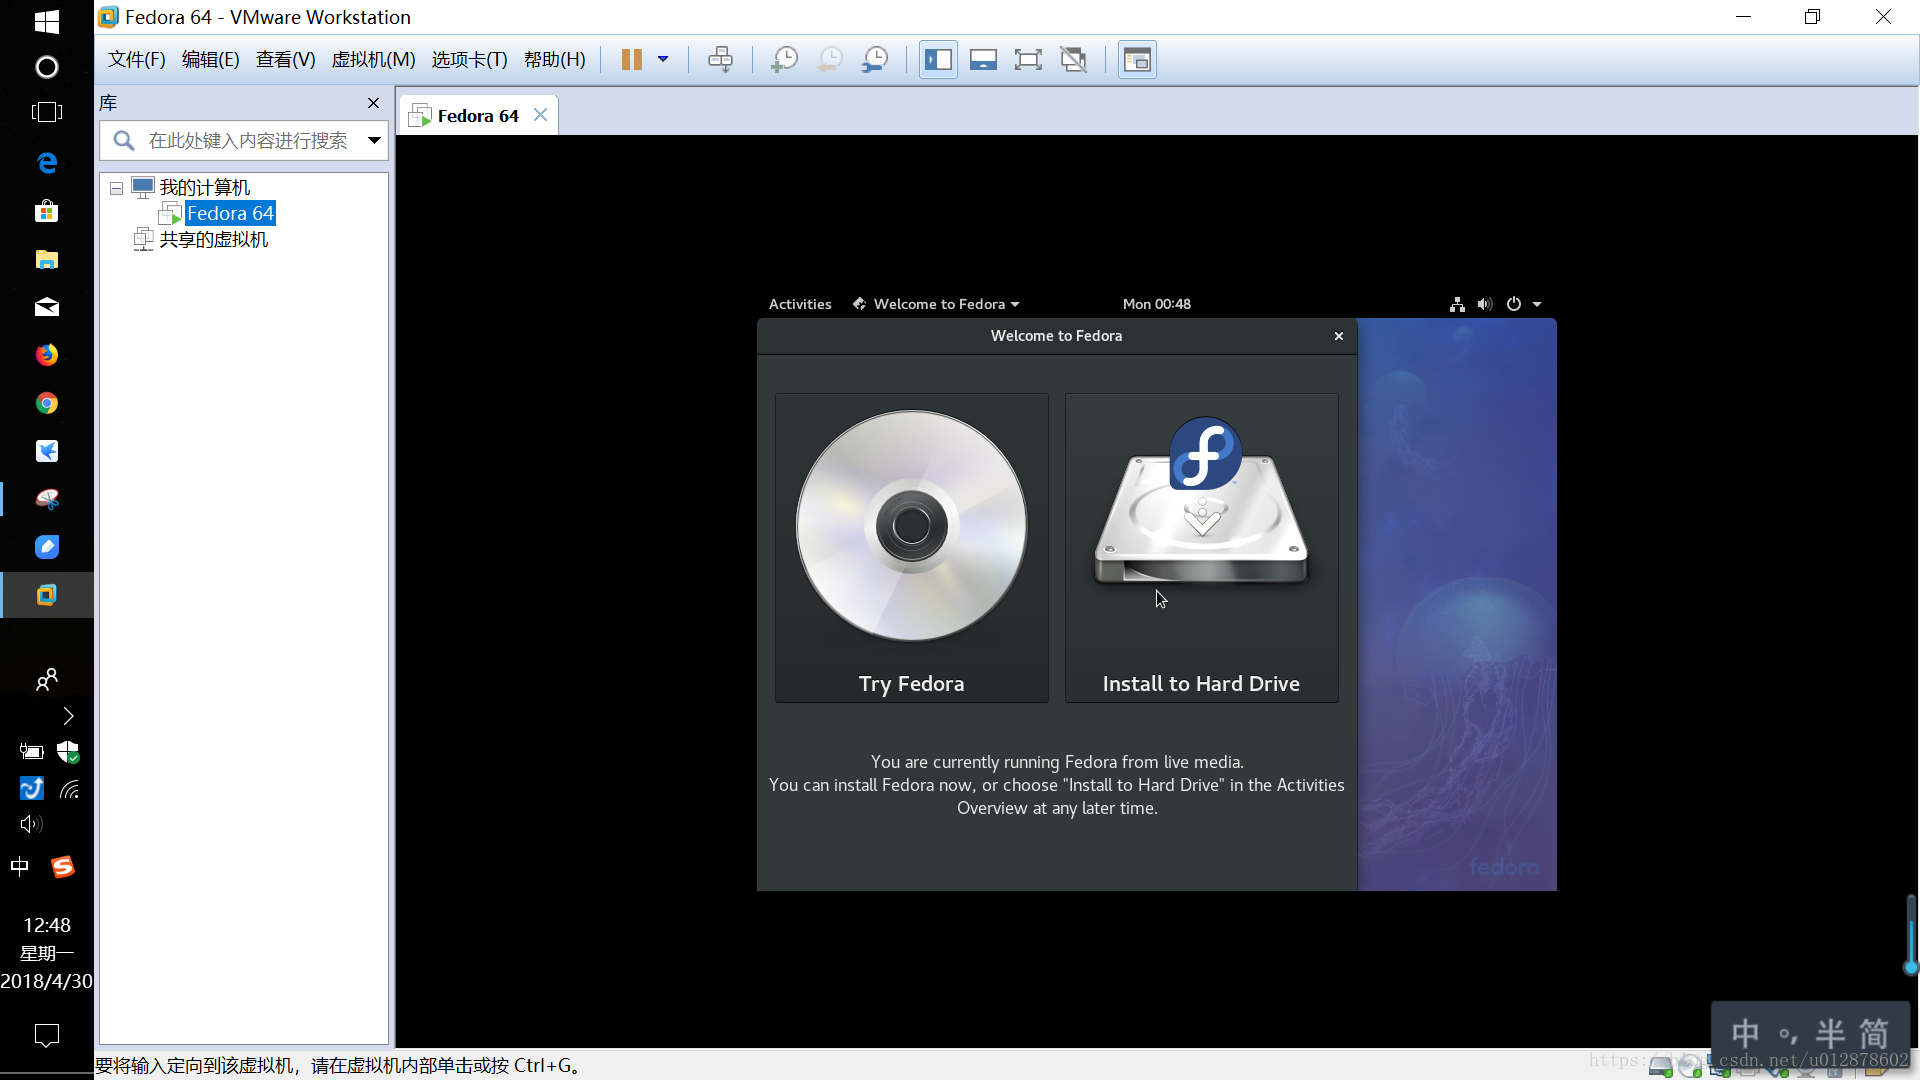Revert to the previous snapshot
The width and height of the screenshot is (1920, 1080).
[830, 60]
